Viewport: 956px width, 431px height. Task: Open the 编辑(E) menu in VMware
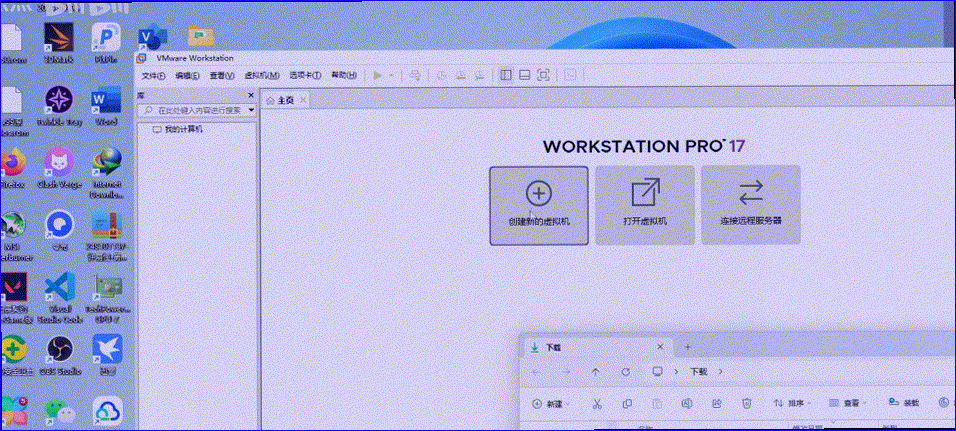pos(188,76)
